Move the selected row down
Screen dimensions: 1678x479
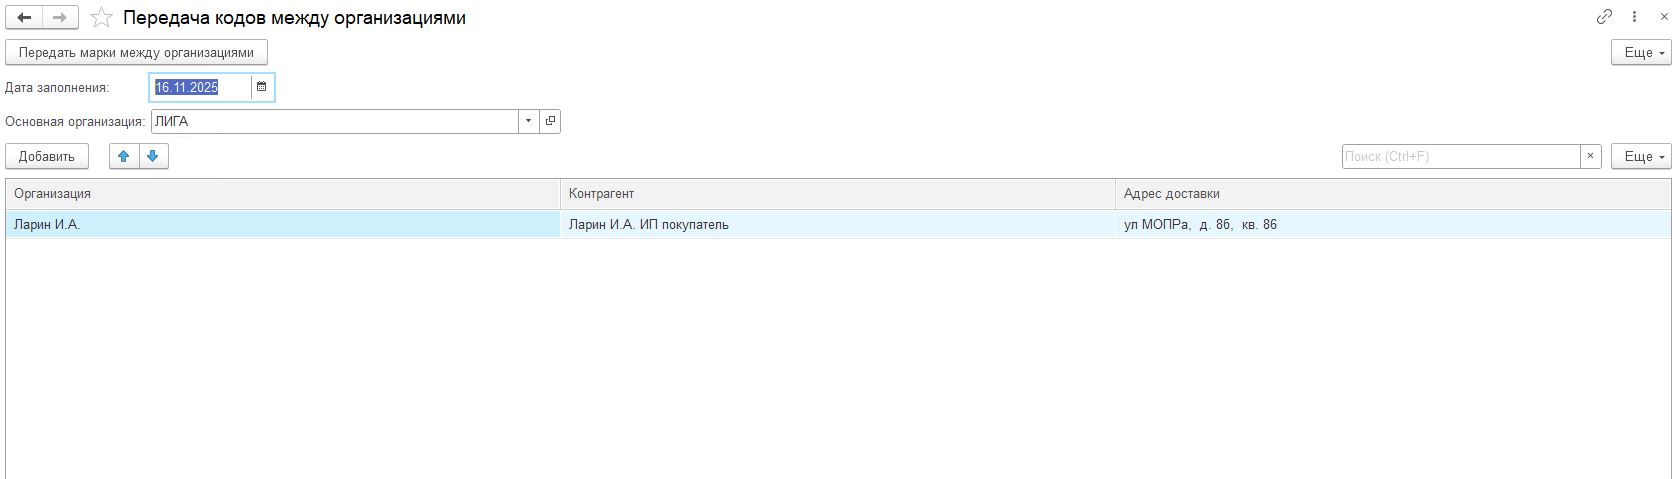(153, 156)
